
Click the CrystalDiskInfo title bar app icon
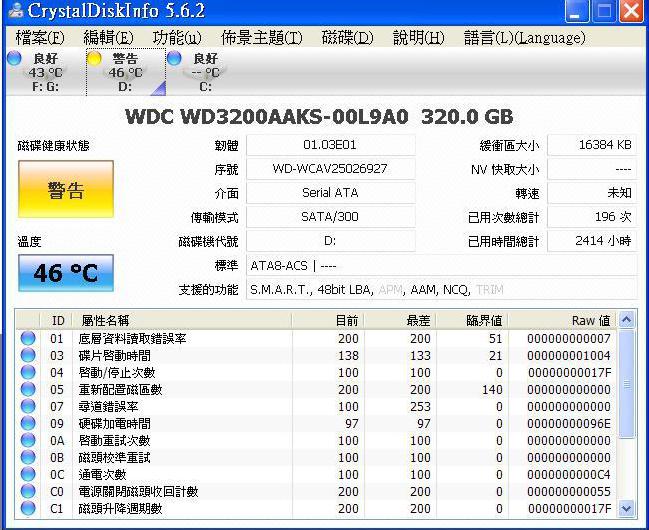tap(15, 10)
